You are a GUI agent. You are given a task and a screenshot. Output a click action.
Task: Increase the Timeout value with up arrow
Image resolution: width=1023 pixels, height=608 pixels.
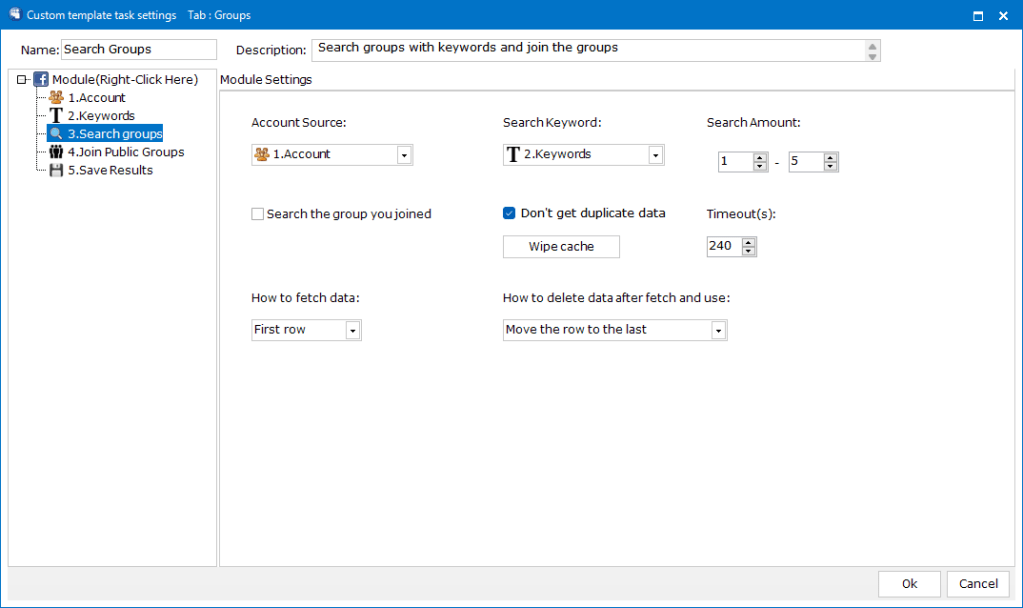click(749, 242)
